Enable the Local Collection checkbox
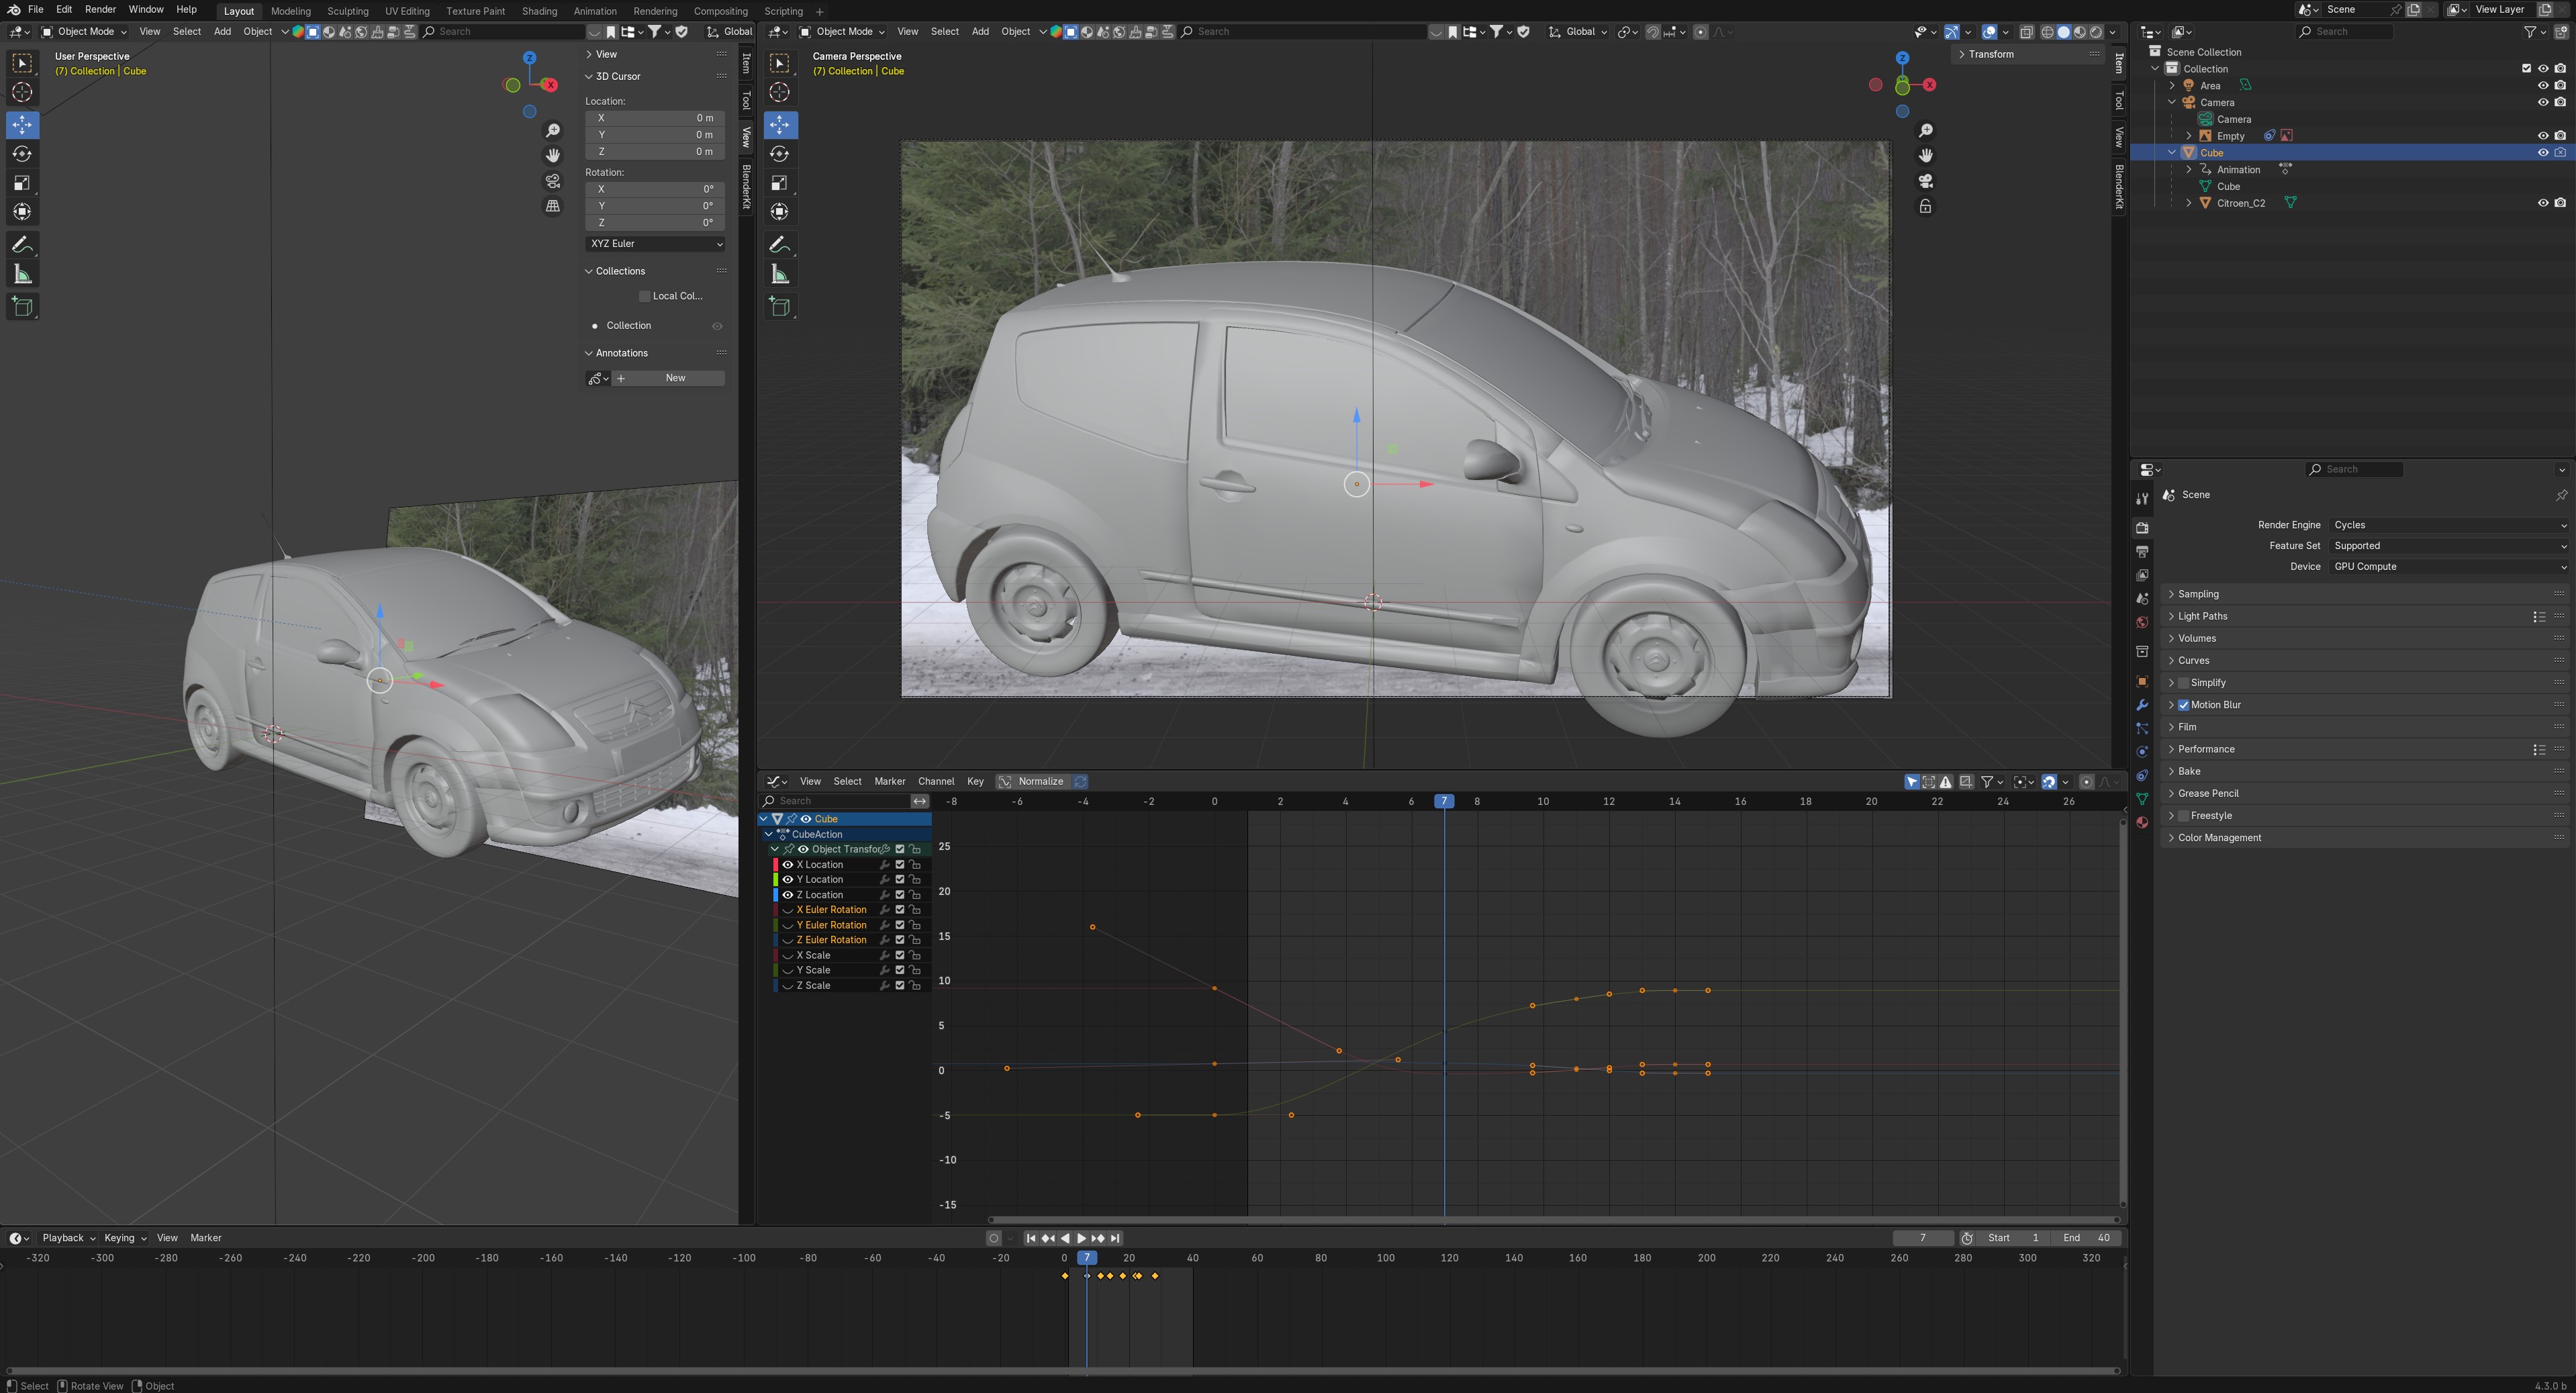2576x1393 pixels. coord(645,296)
